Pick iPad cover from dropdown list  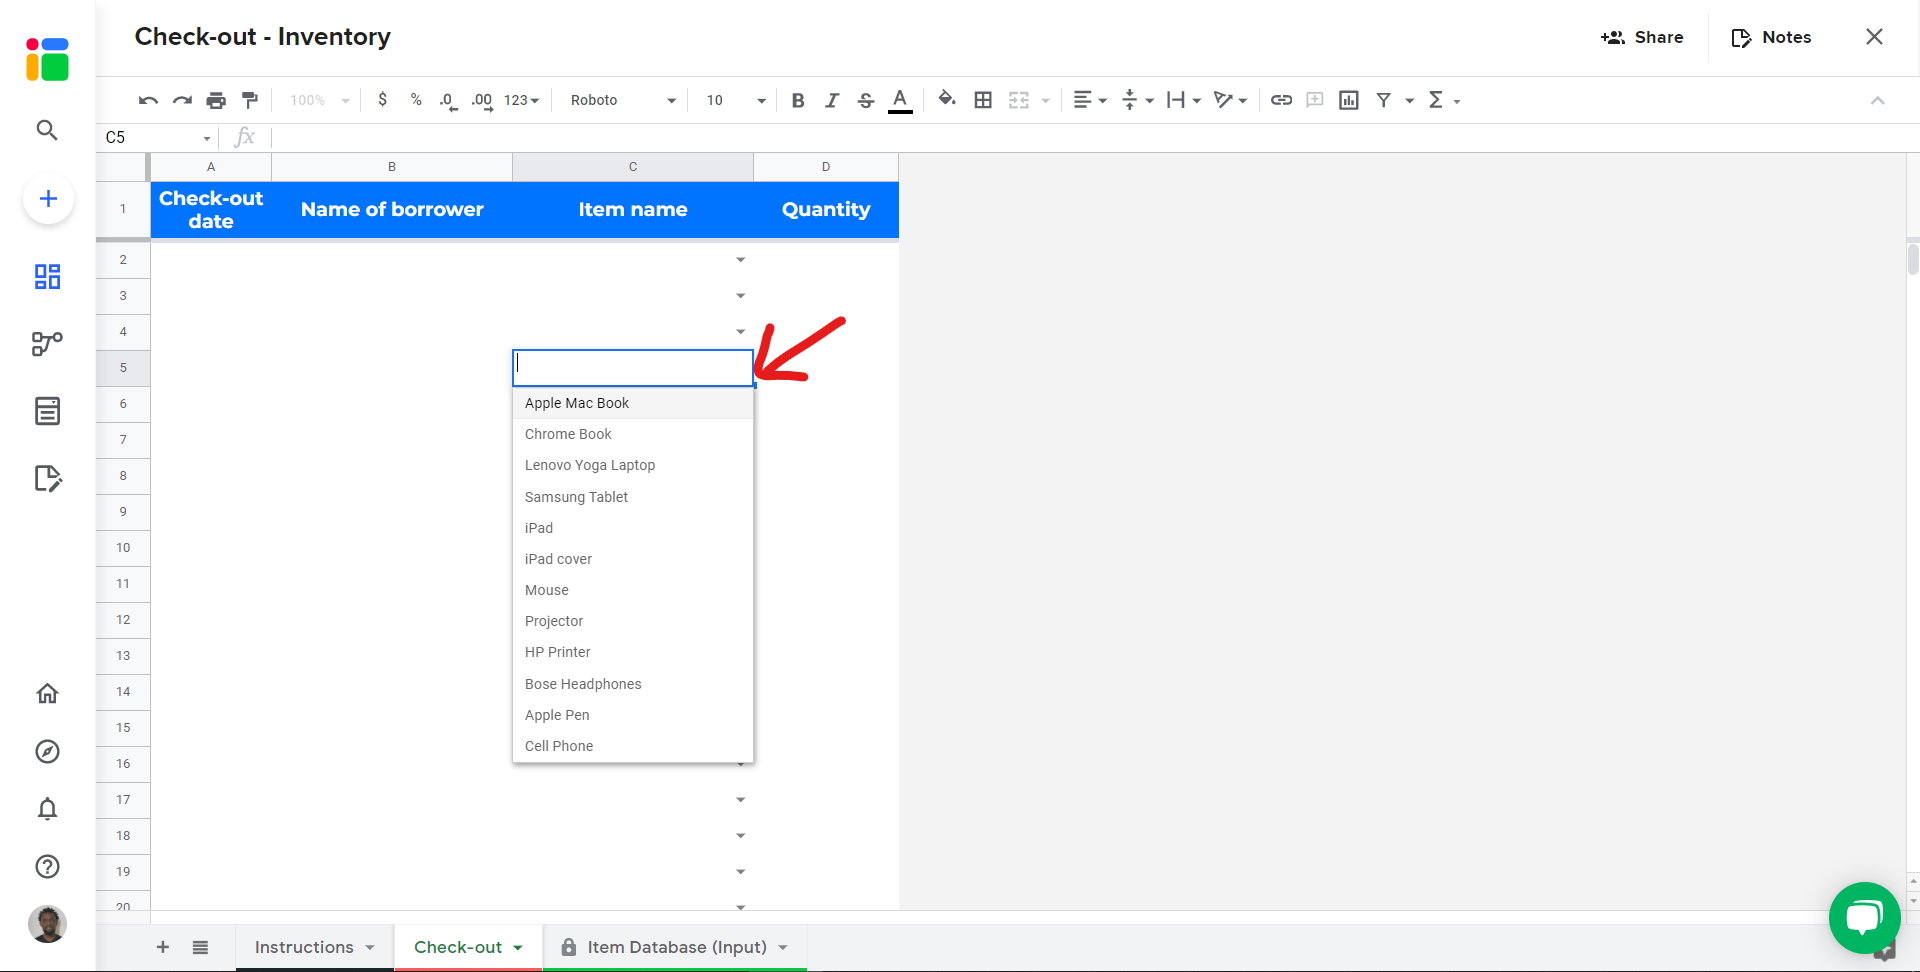(x=633, y=559)
